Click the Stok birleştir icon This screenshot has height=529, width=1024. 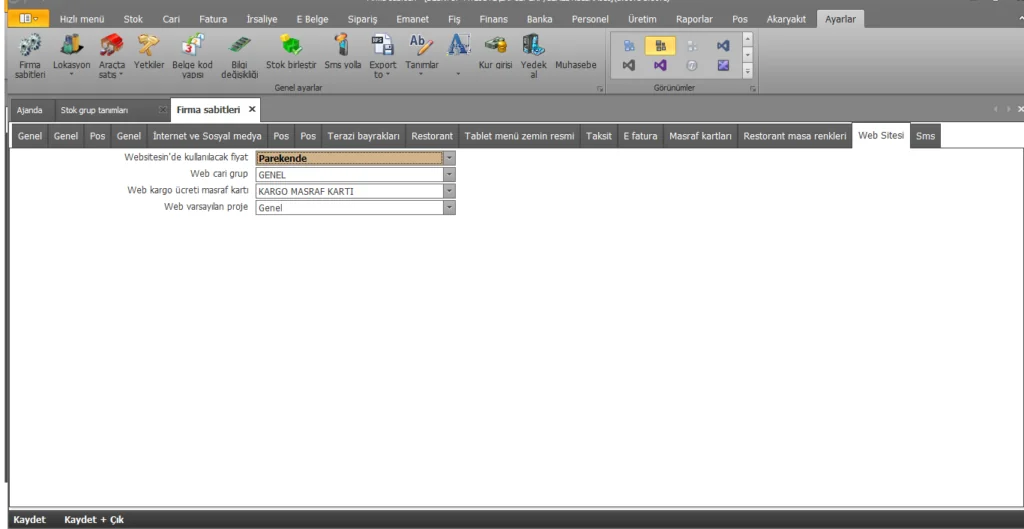click(x=291, y=44)
